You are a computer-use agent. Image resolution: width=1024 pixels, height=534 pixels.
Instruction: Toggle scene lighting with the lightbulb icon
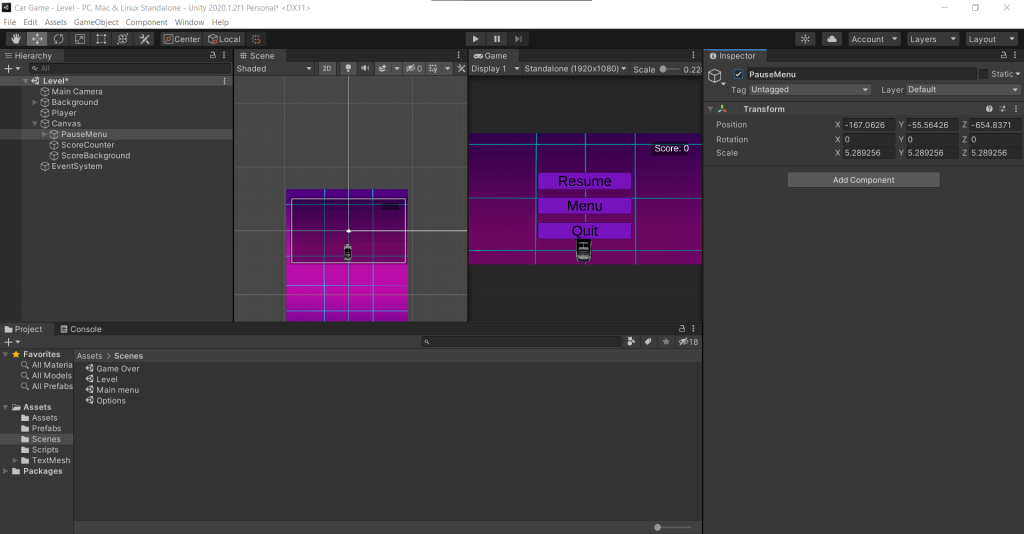click(348, 69)
